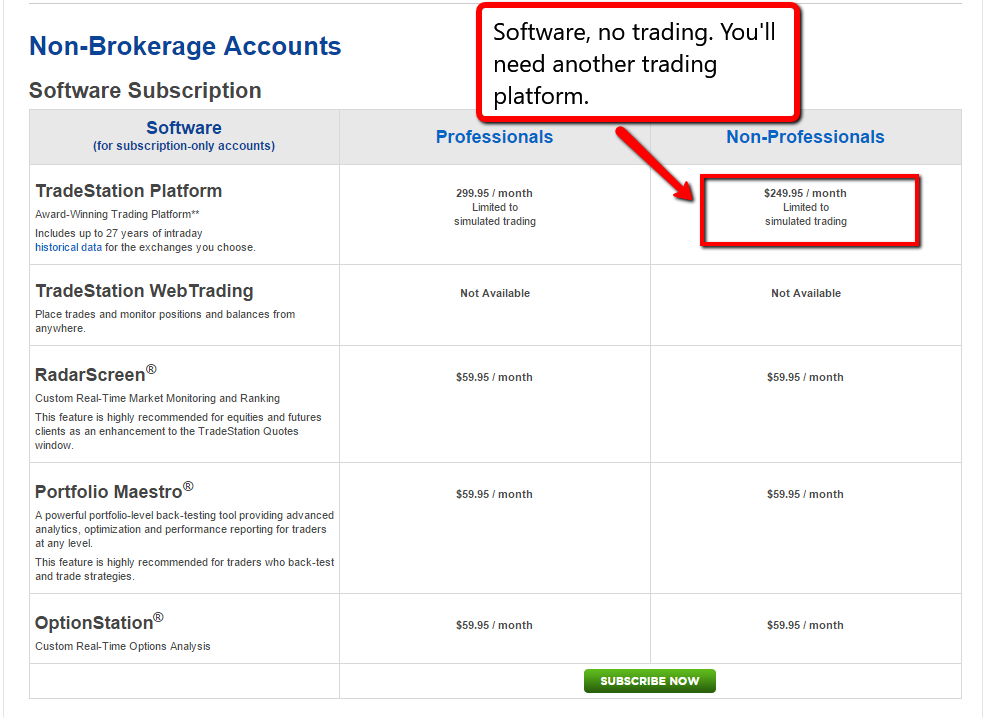Select the 299.95 / month Professionals price
This screenshot has width=1002, height=718.
coord(494,193)
